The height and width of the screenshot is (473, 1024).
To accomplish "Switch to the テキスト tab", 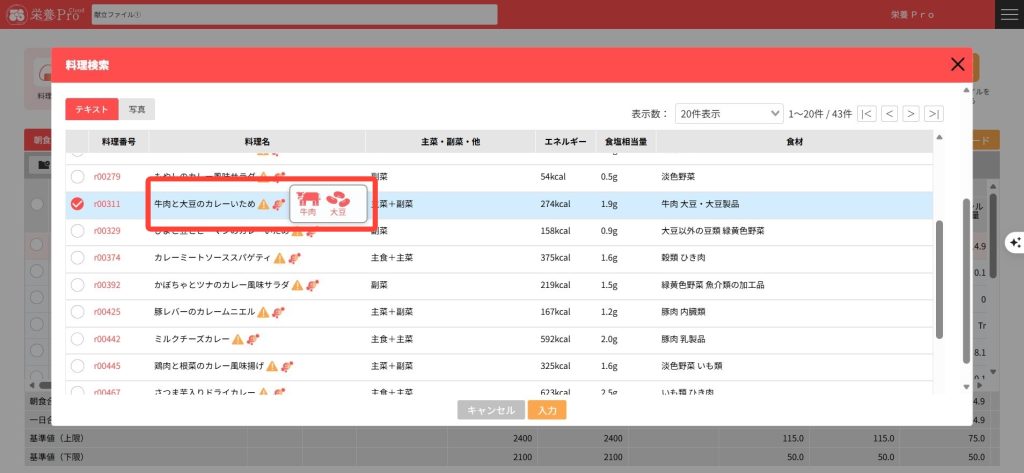I will pyautogui.click(x=91, y=109).
